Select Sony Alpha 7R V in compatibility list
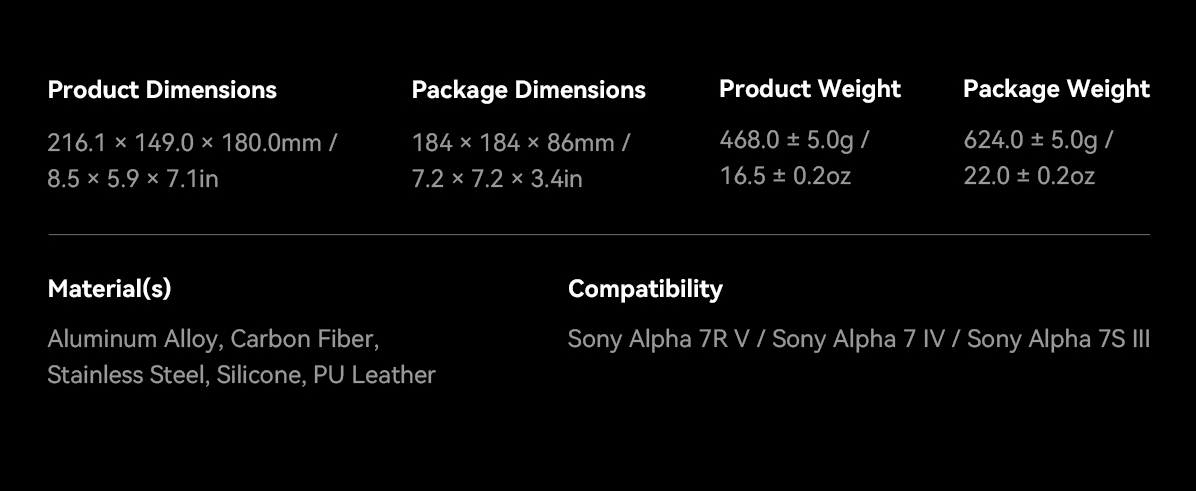 [x=658, y=339]
